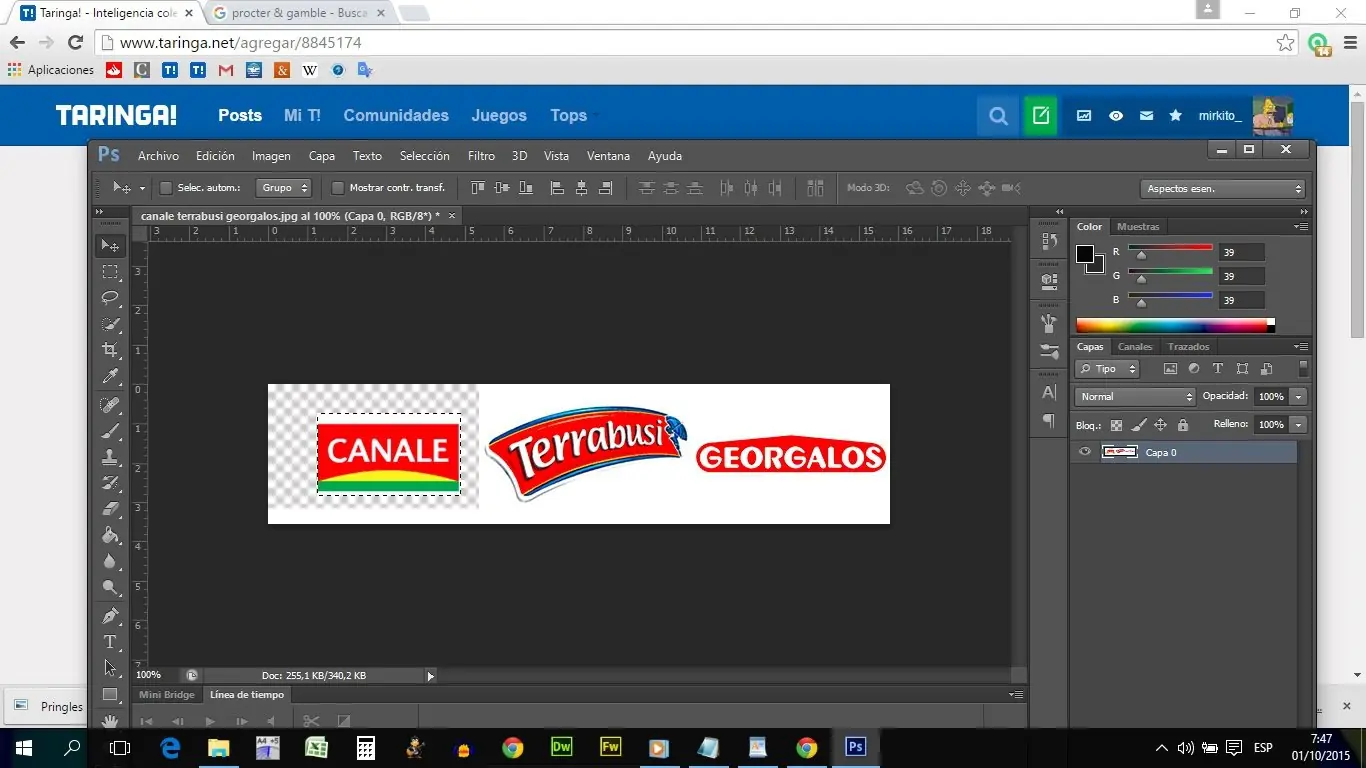Toggle lock position for the layer
1366x768 pixels.
(1161, 425)
